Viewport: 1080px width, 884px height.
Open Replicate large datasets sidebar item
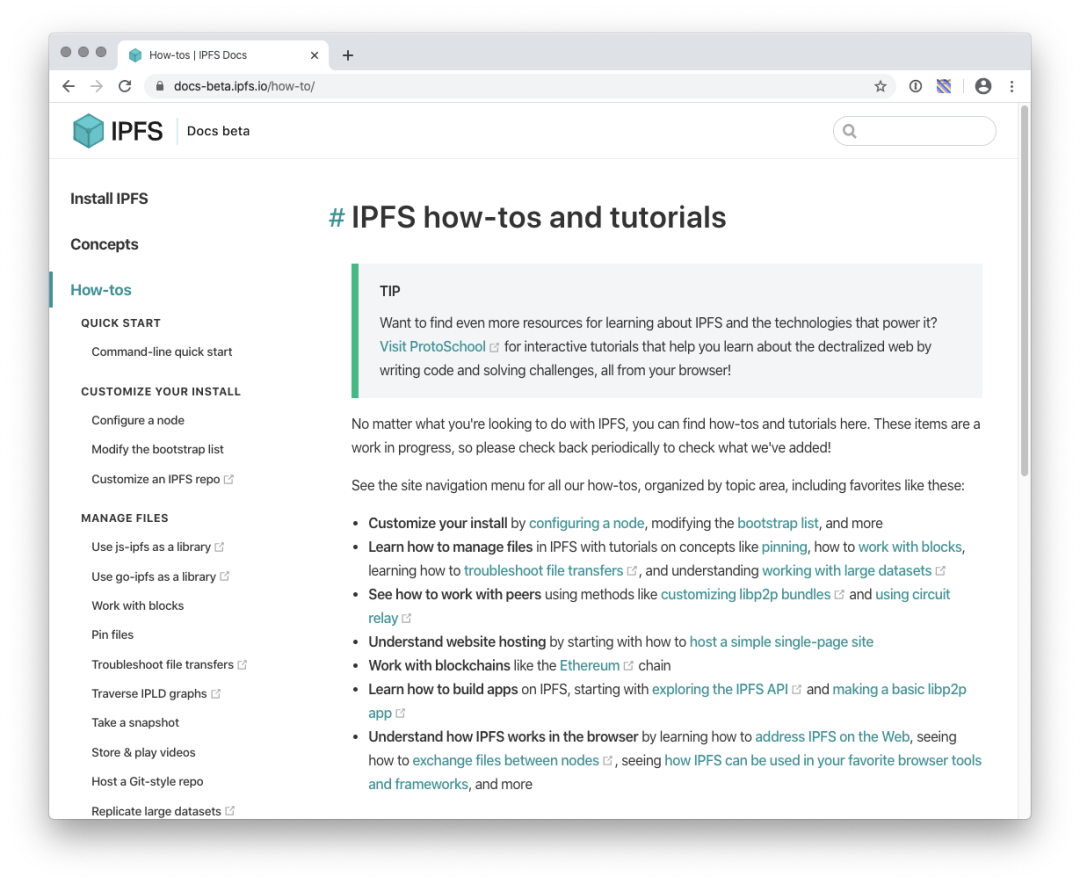point(163,811)
